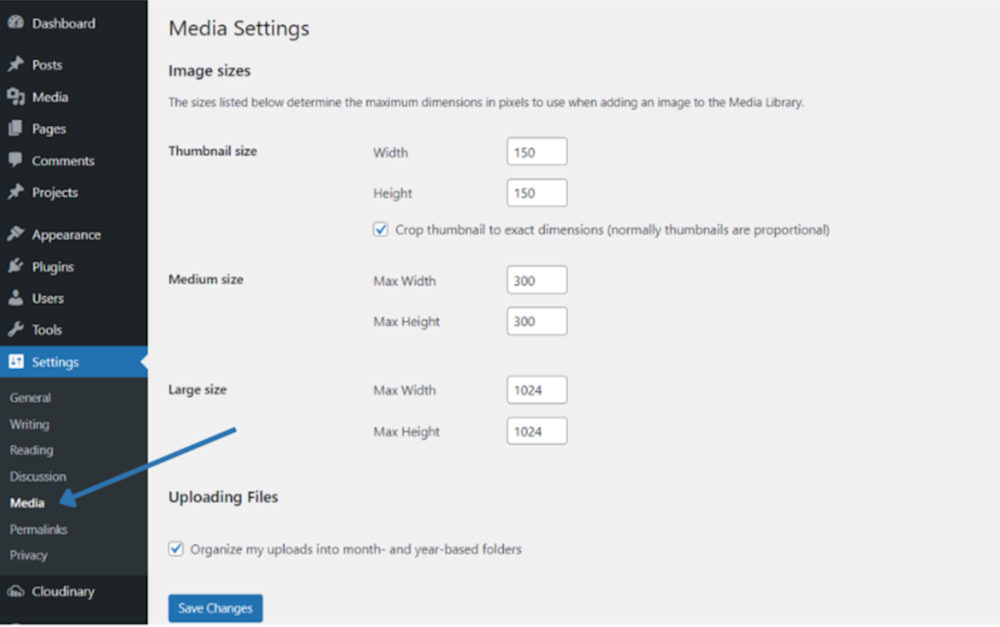This screenshot has width=1000, height=627.
Task: Toggle Organize my uploads into folders checkbox
Action: coord(175,549)
